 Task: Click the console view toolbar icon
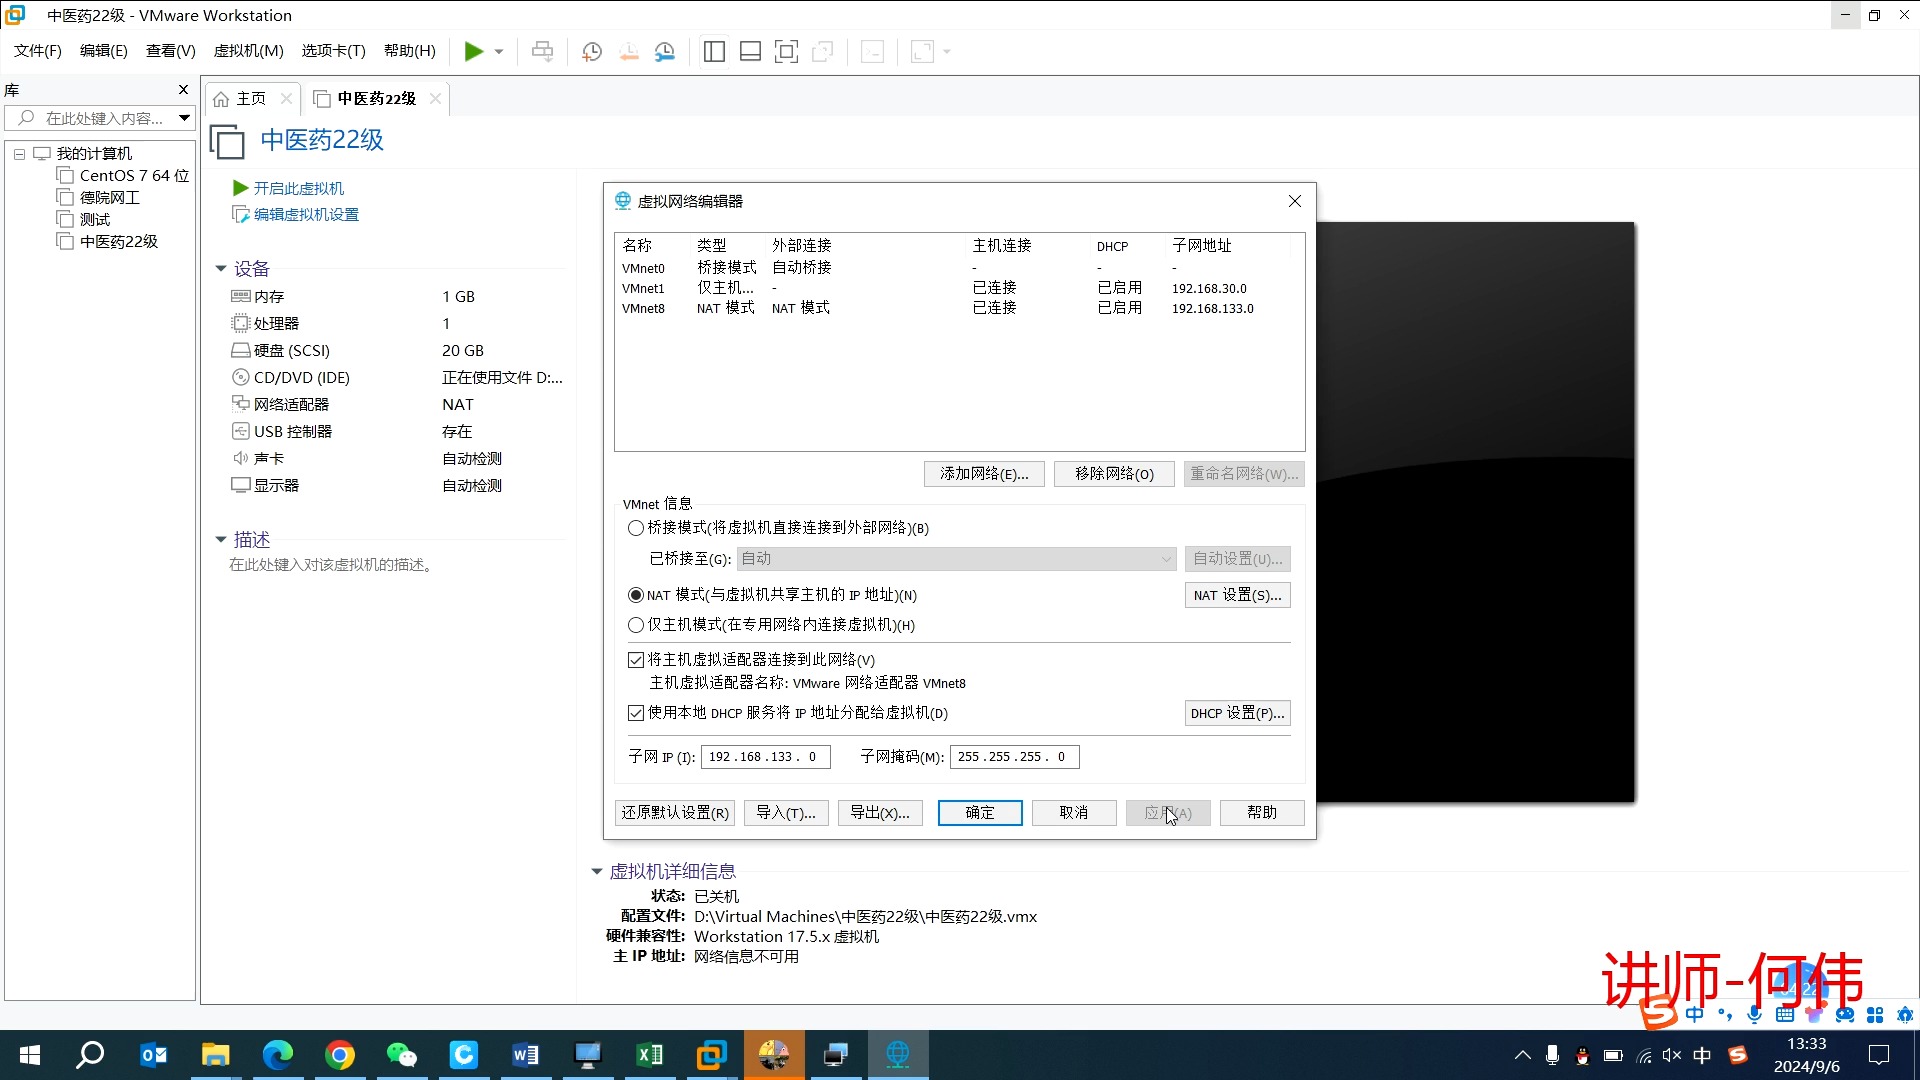point(872,51)
